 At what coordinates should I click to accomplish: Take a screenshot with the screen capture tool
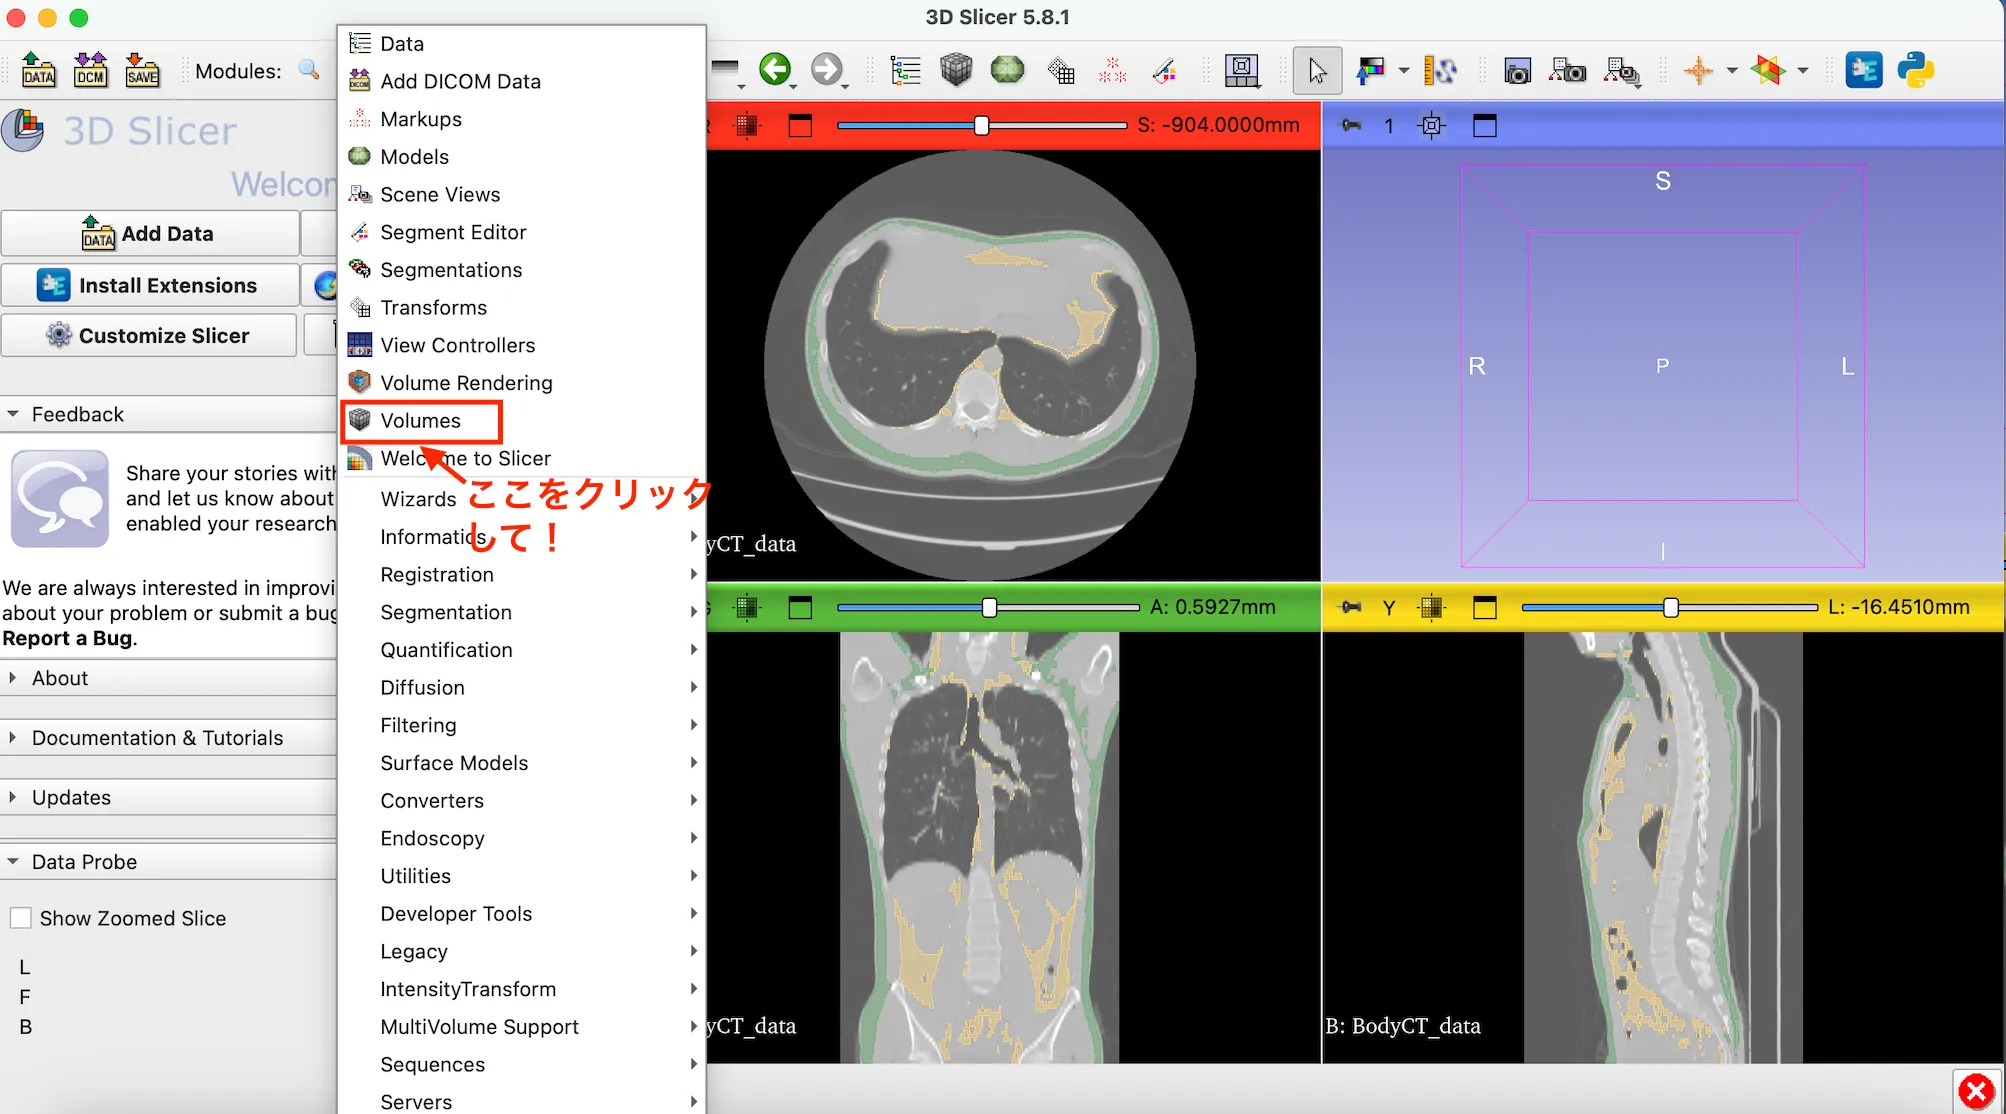(x=1517, y=71)
